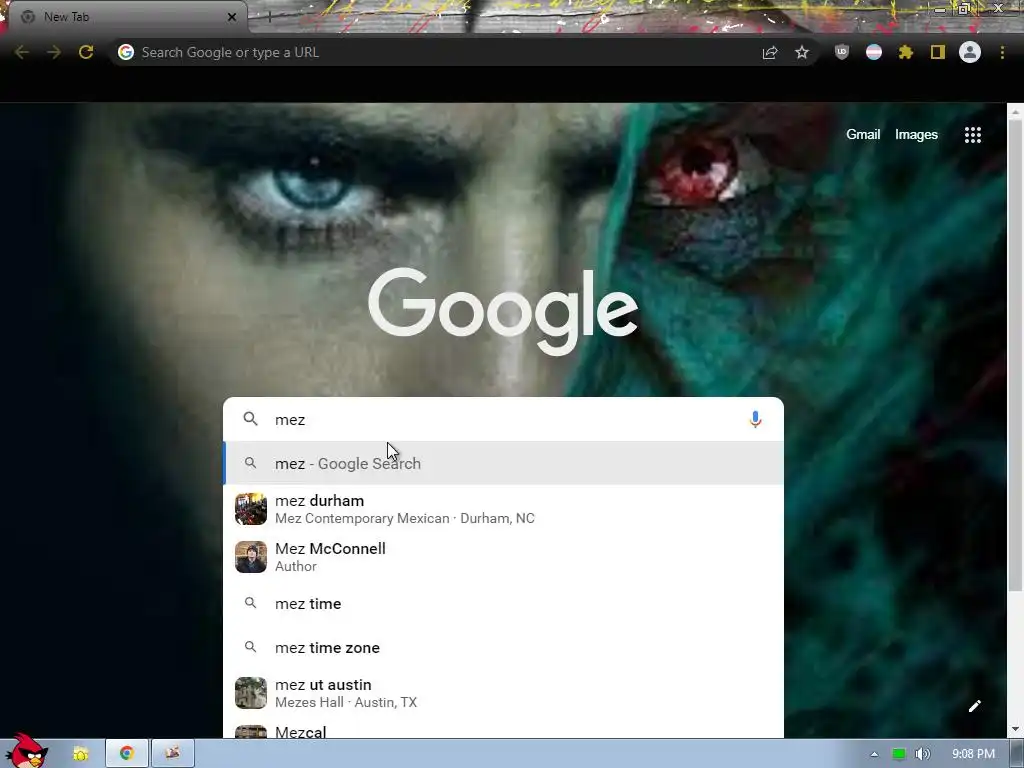This screenshot has width=1024, height=768.
Task: Go forward with the forward arrow
Action: [x=54, y=52]
